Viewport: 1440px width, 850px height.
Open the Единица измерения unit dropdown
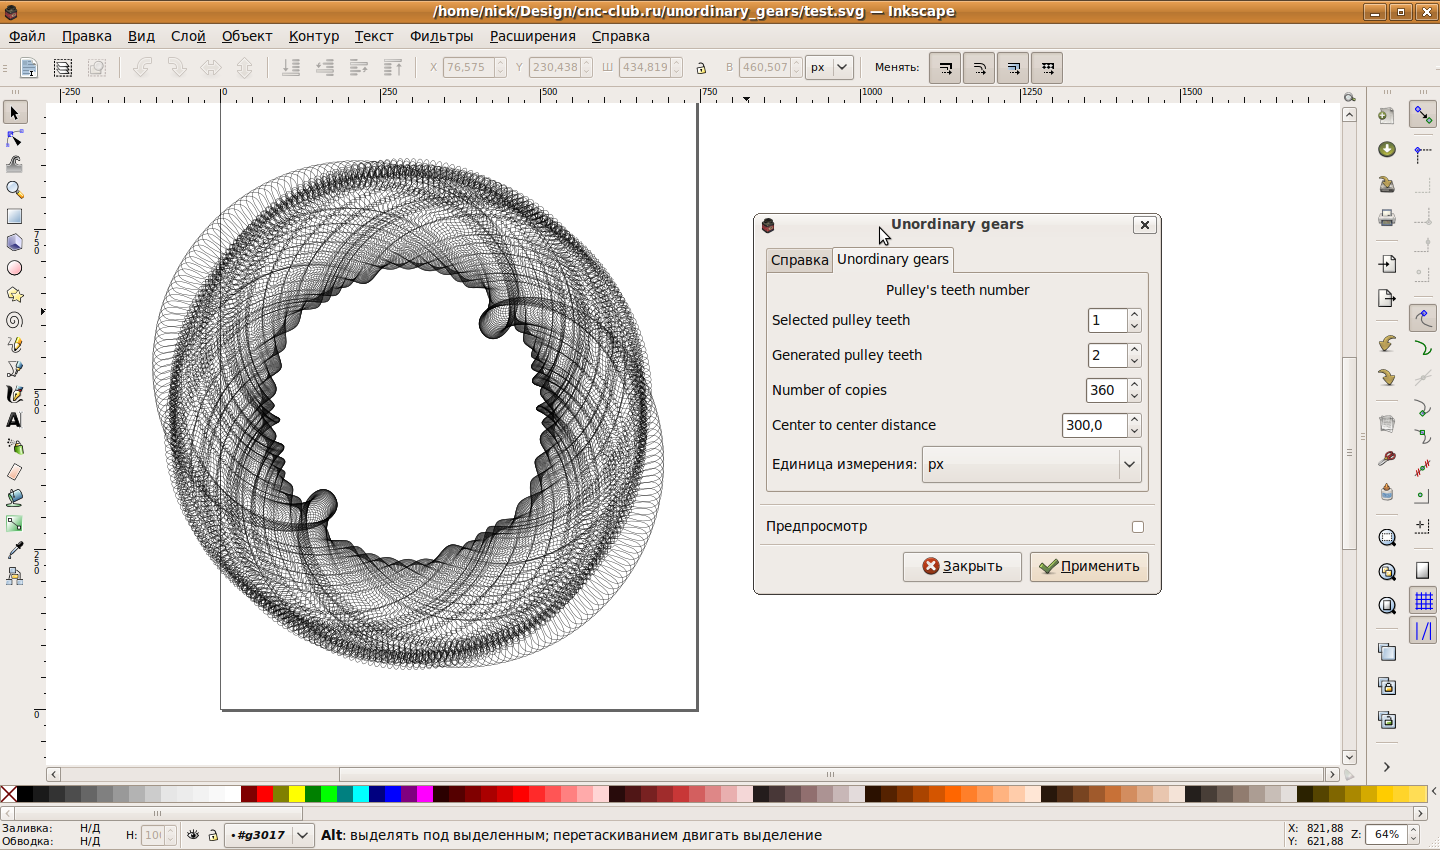(x=1031, y=465)
